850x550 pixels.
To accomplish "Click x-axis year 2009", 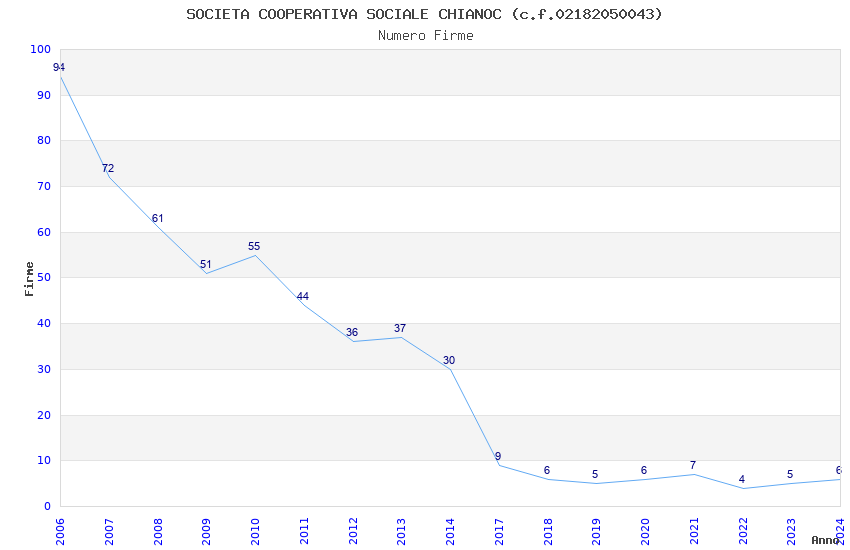I will tap(207, 532).
